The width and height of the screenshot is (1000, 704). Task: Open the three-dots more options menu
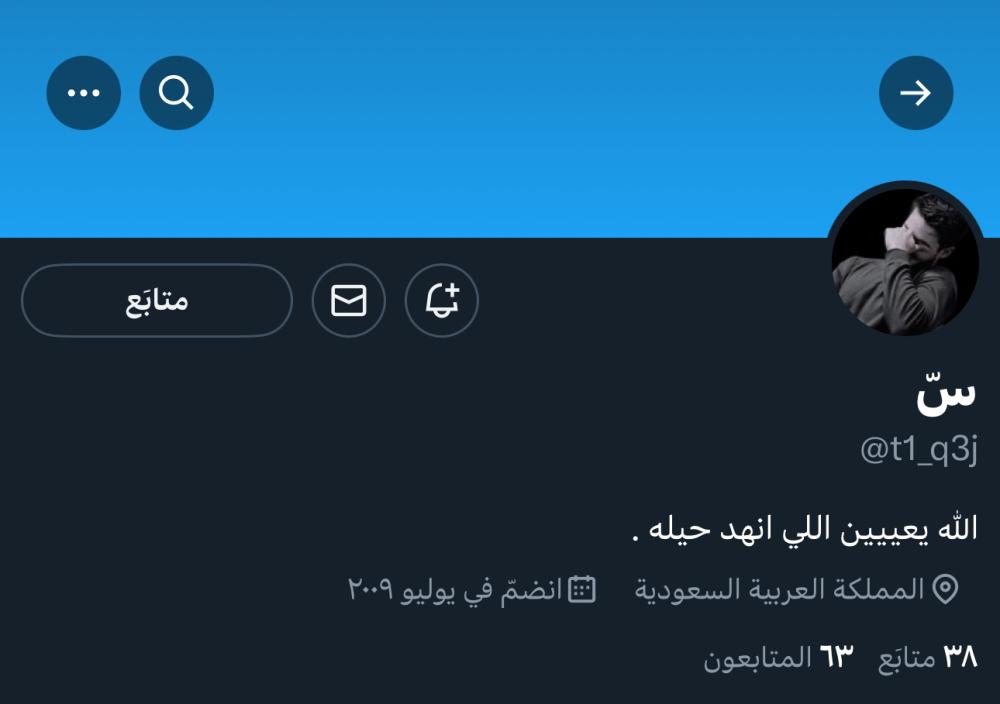[x=84, y=93]
